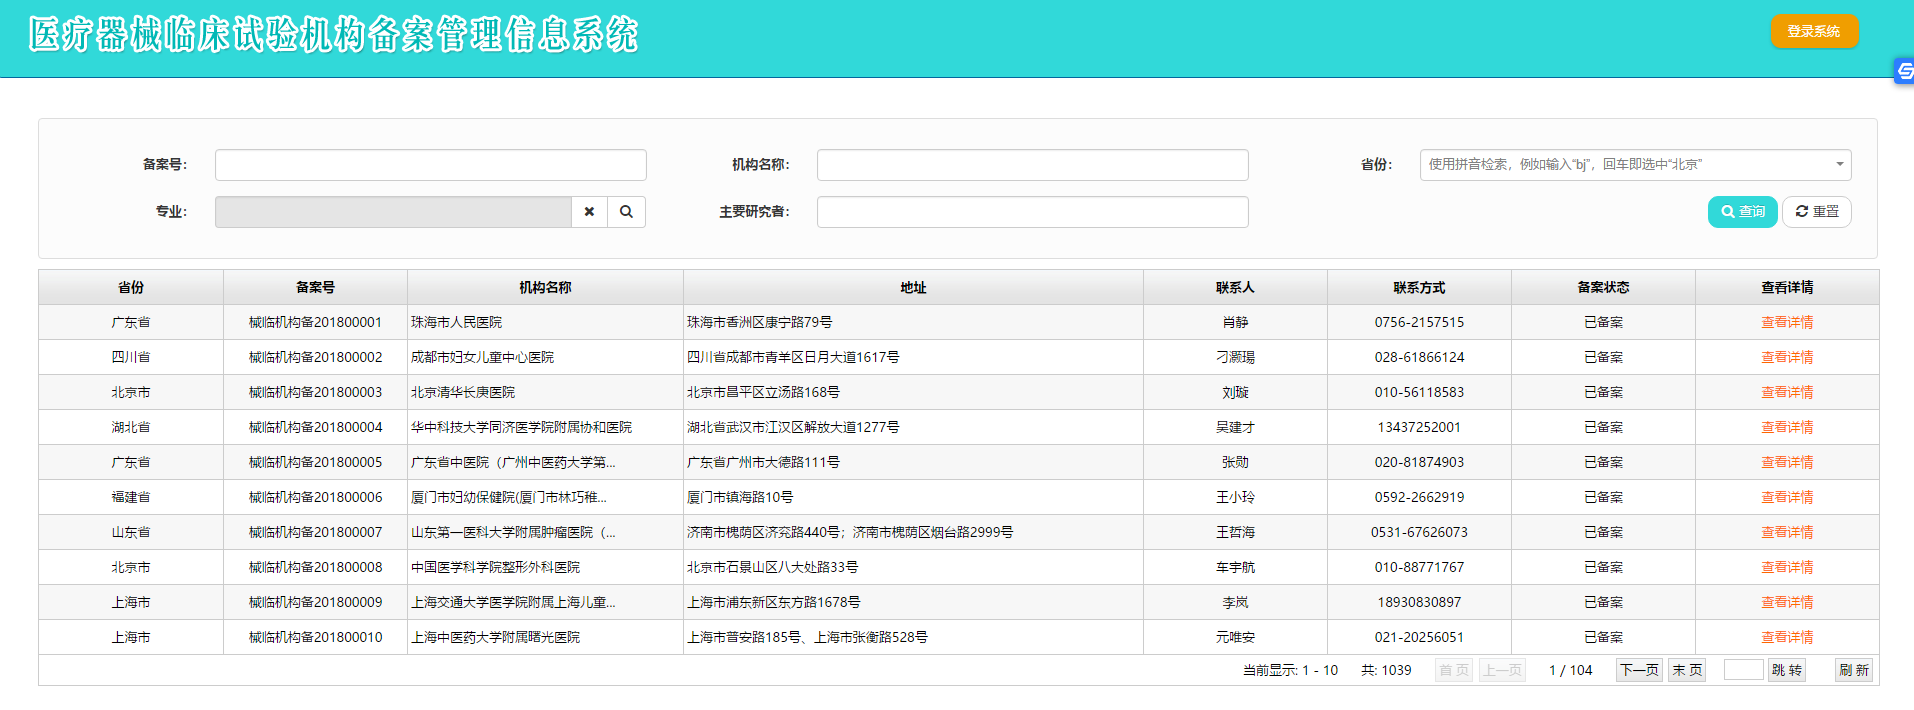Click the 备案状态 column header
The height and width of the screenshot is (710, 1914).
click(1602, 287)
